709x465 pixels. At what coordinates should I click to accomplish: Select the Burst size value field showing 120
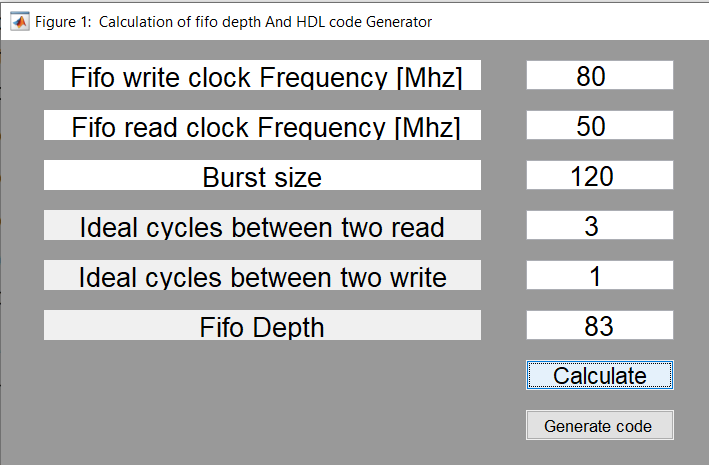tap(600, 175)
